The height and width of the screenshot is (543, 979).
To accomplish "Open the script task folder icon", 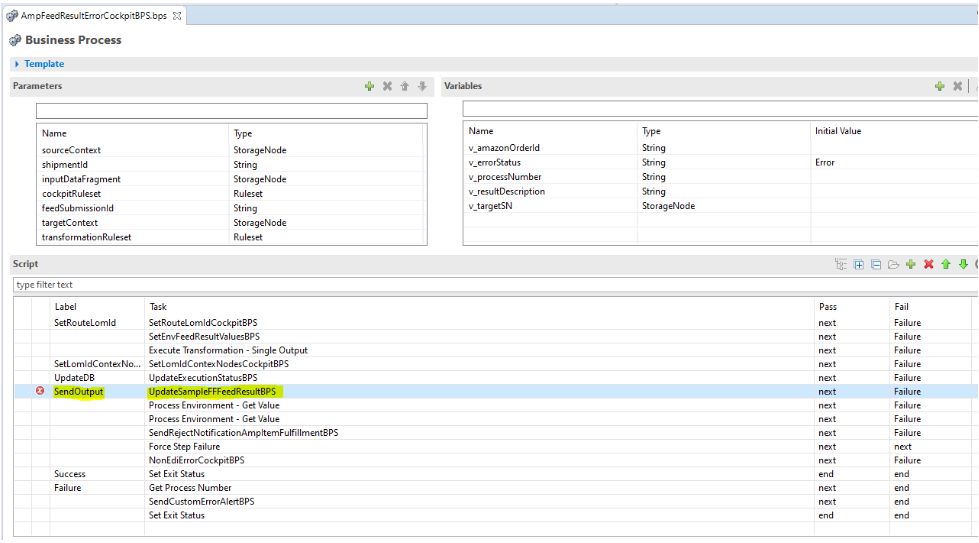I will (893, 265).
